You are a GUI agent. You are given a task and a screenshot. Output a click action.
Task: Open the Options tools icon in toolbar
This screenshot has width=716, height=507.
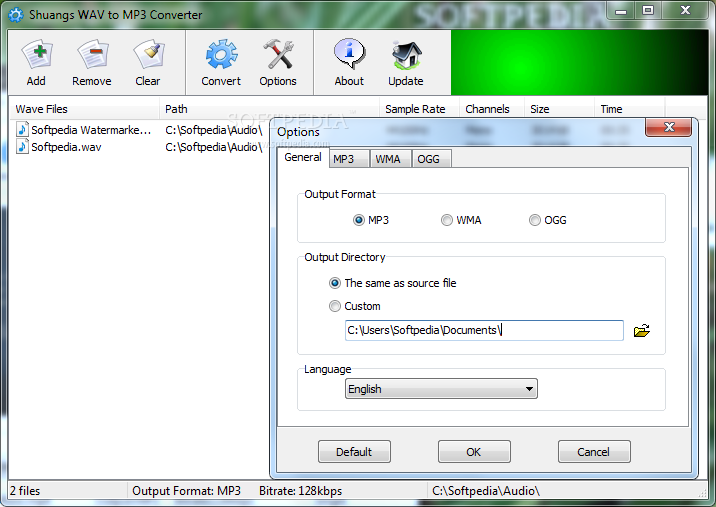click(278, 55)
